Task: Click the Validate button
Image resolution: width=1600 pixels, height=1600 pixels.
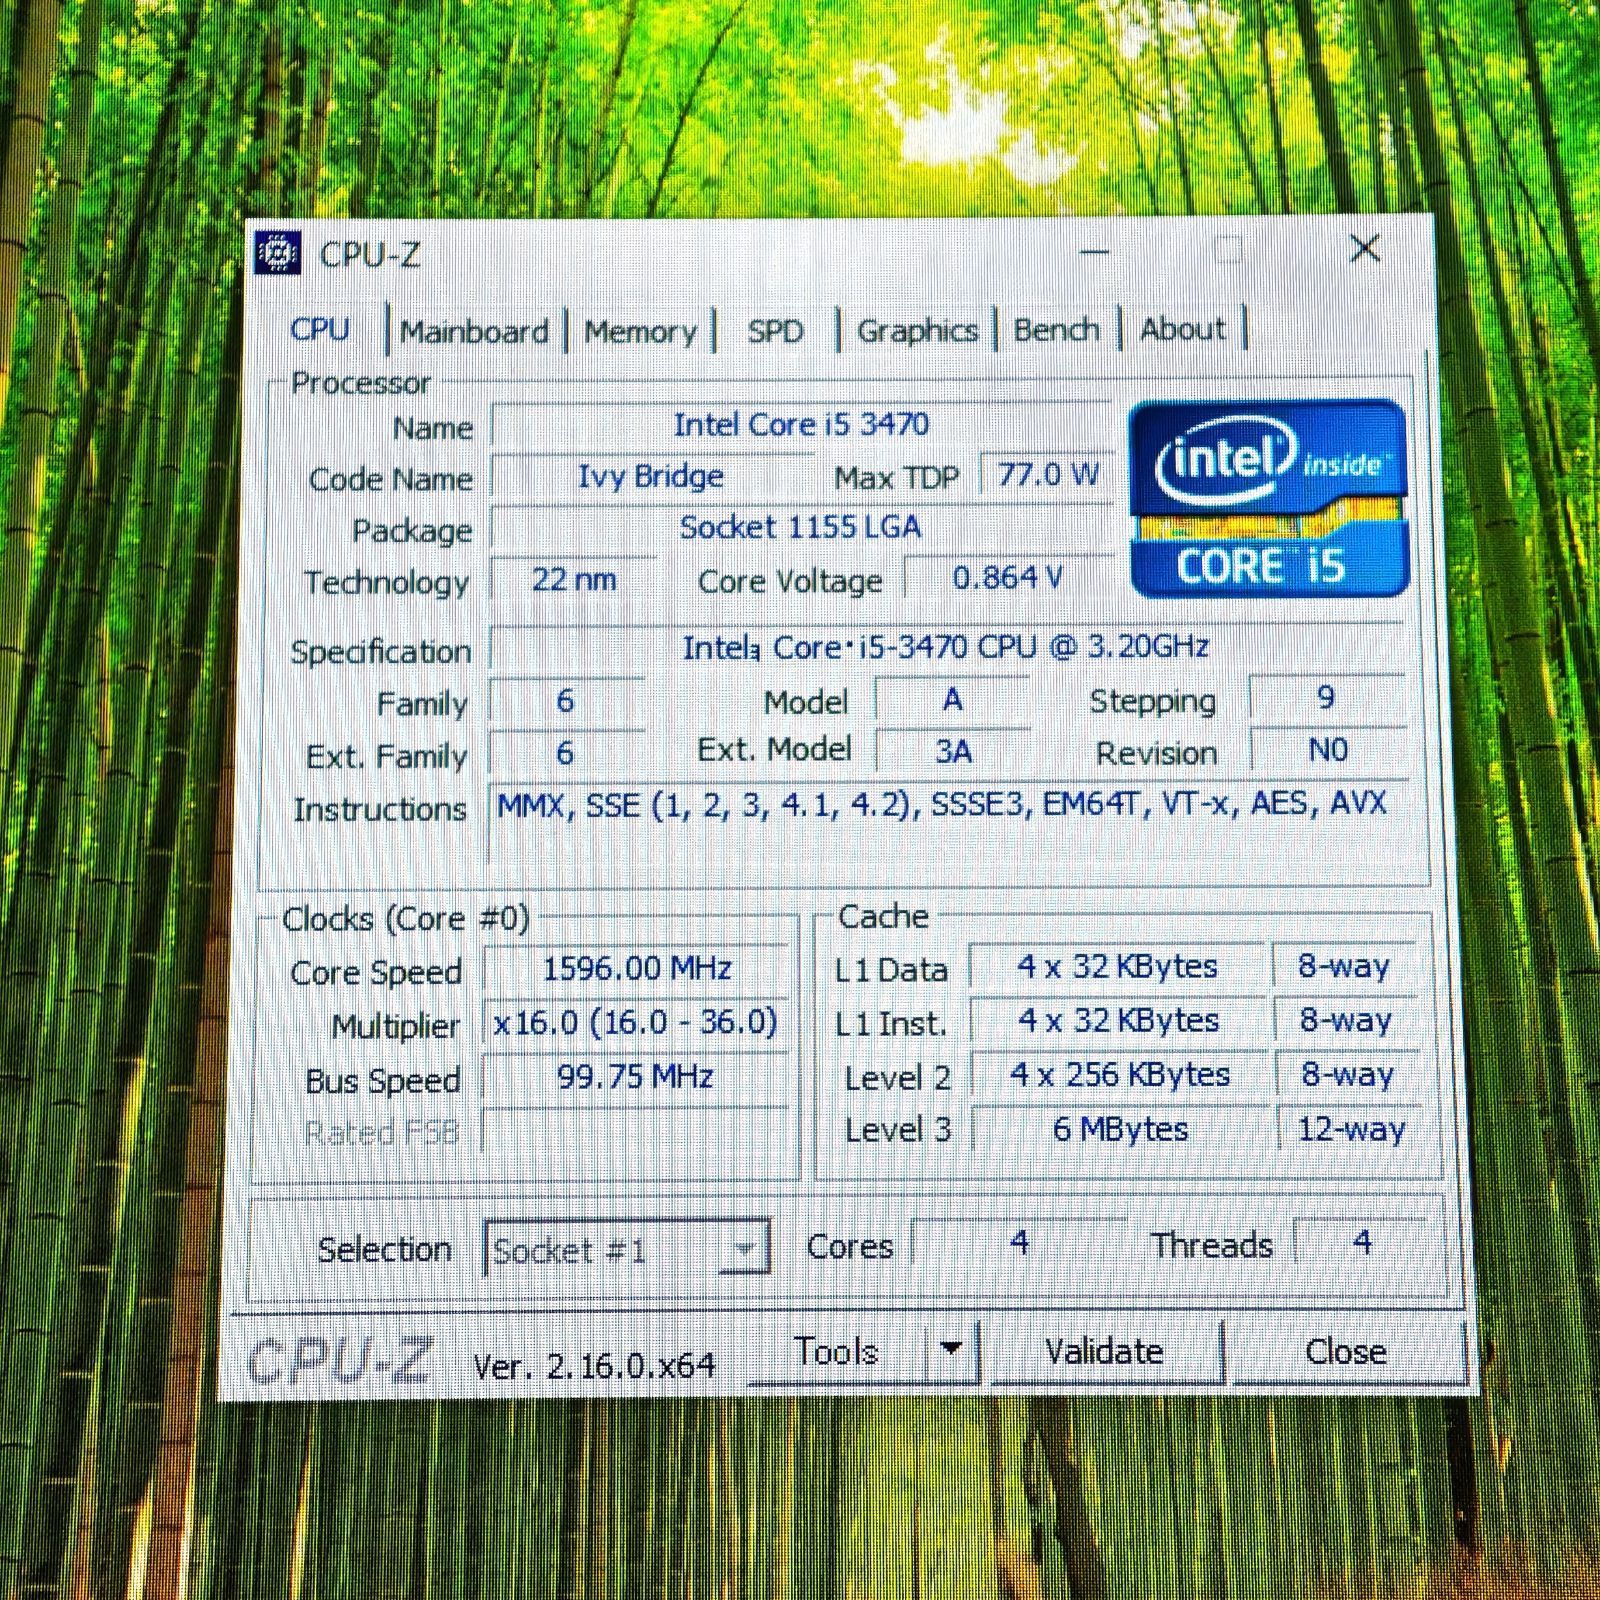Action: click(x=1105, y=1351)
